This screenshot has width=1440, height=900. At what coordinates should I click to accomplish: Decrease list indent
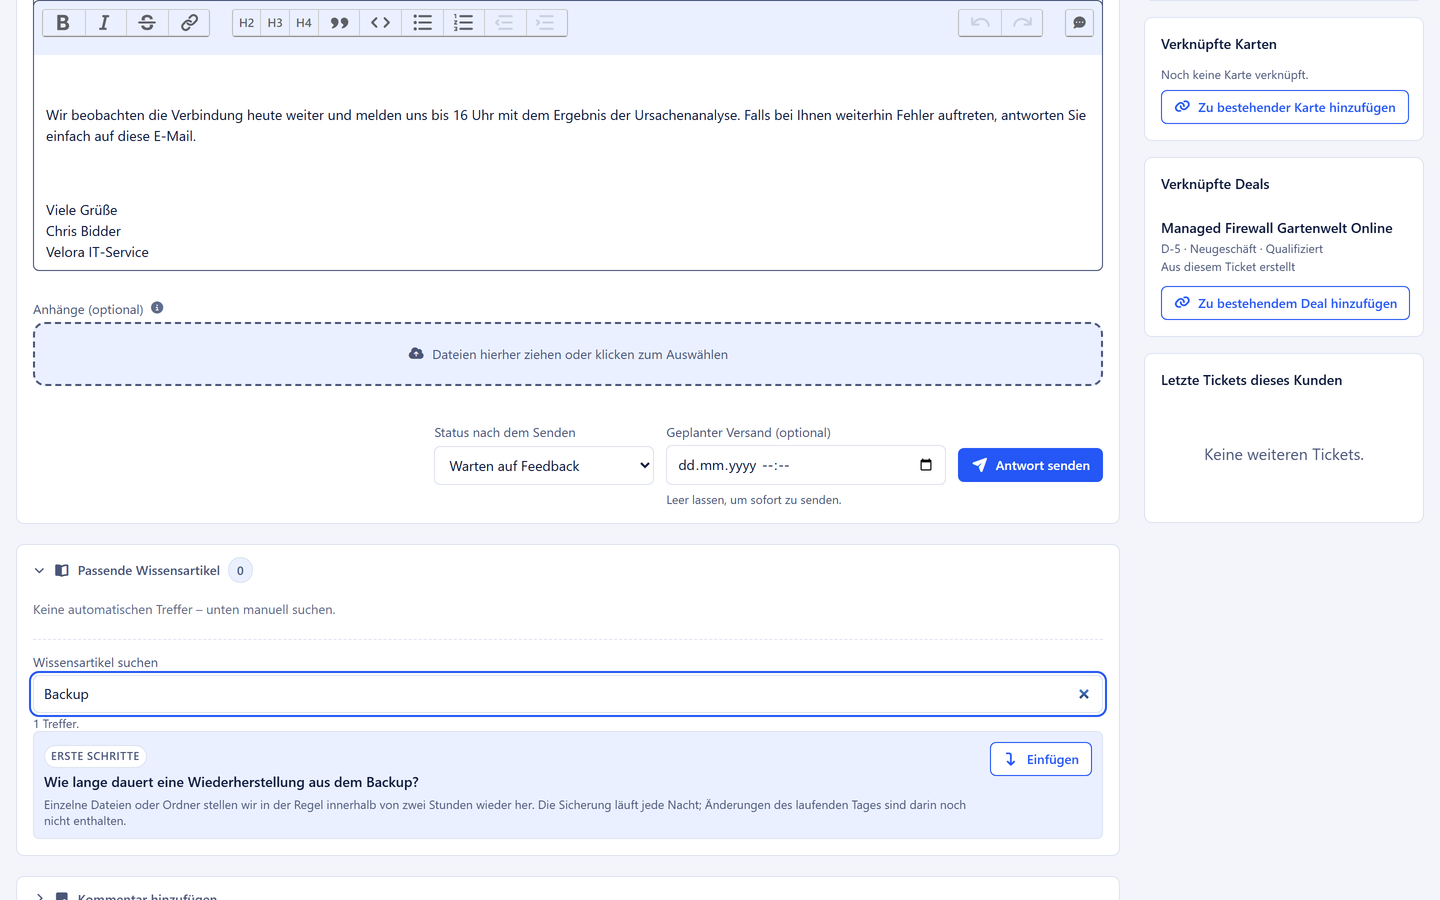[505, 23]
